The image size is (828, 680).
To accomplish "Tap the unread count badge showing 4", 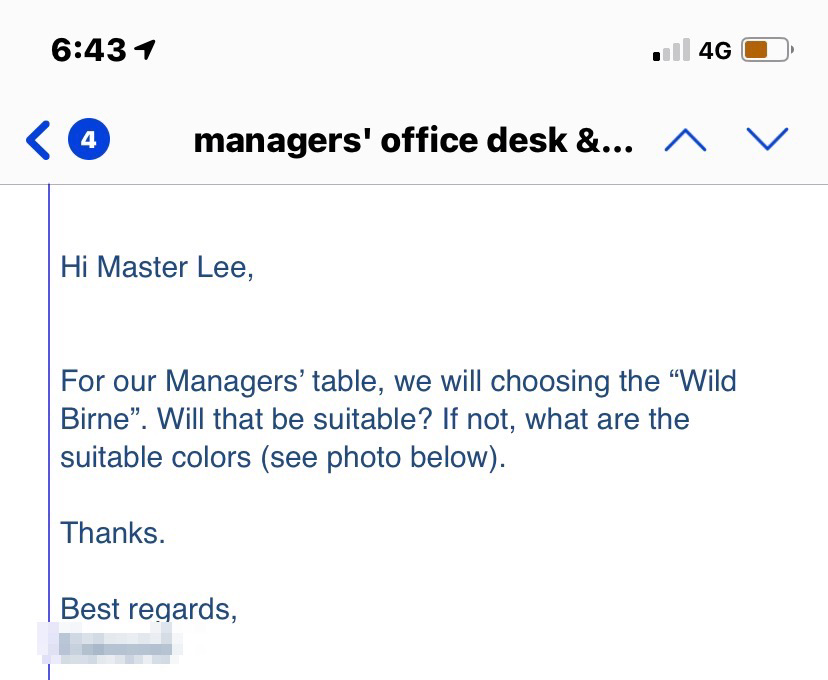I will tap(88, 140).
